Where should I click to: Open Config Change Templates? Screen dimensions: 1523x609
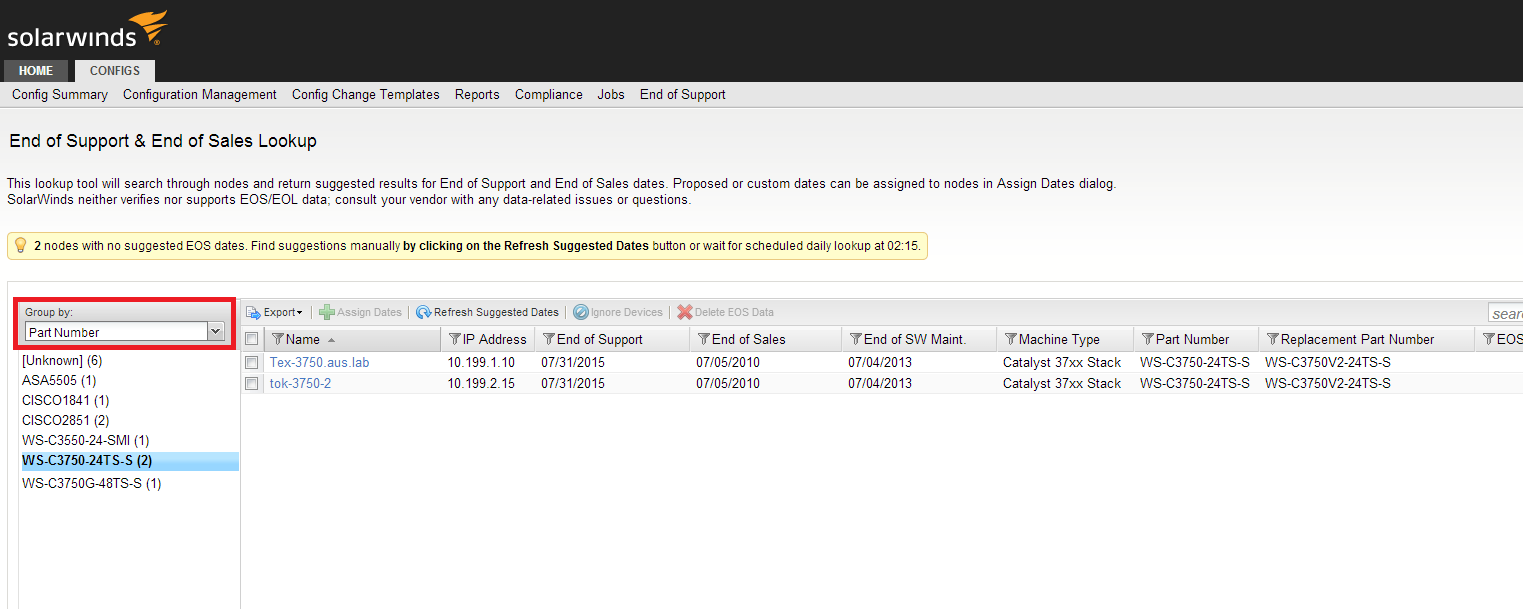(x=366, y=94)
